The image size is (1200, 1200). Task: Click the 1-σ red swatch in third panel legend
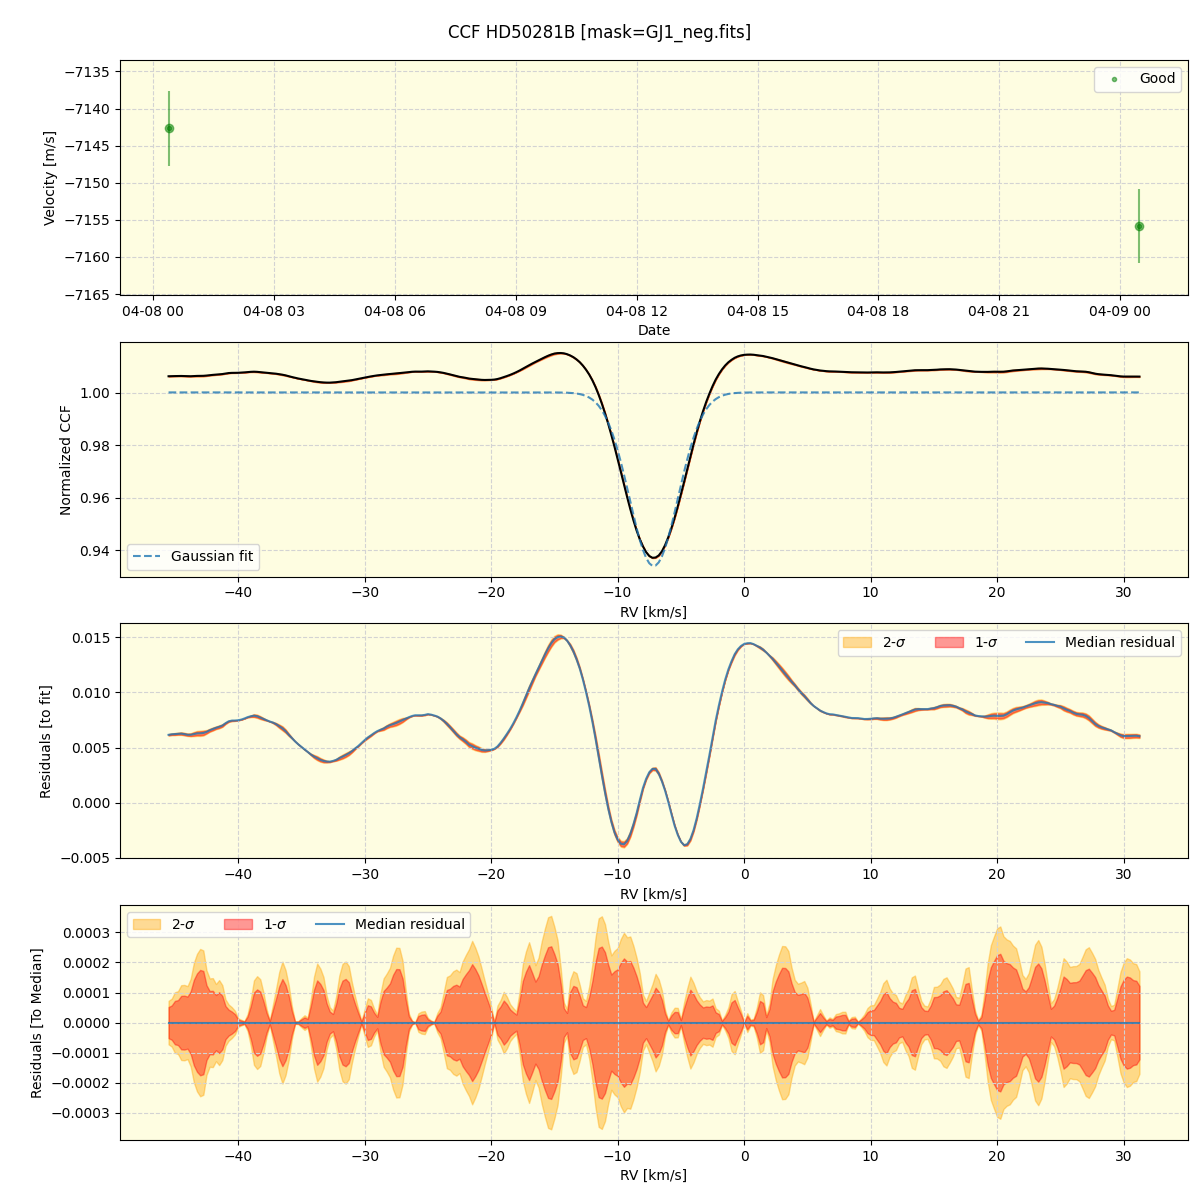coord(949,642)
